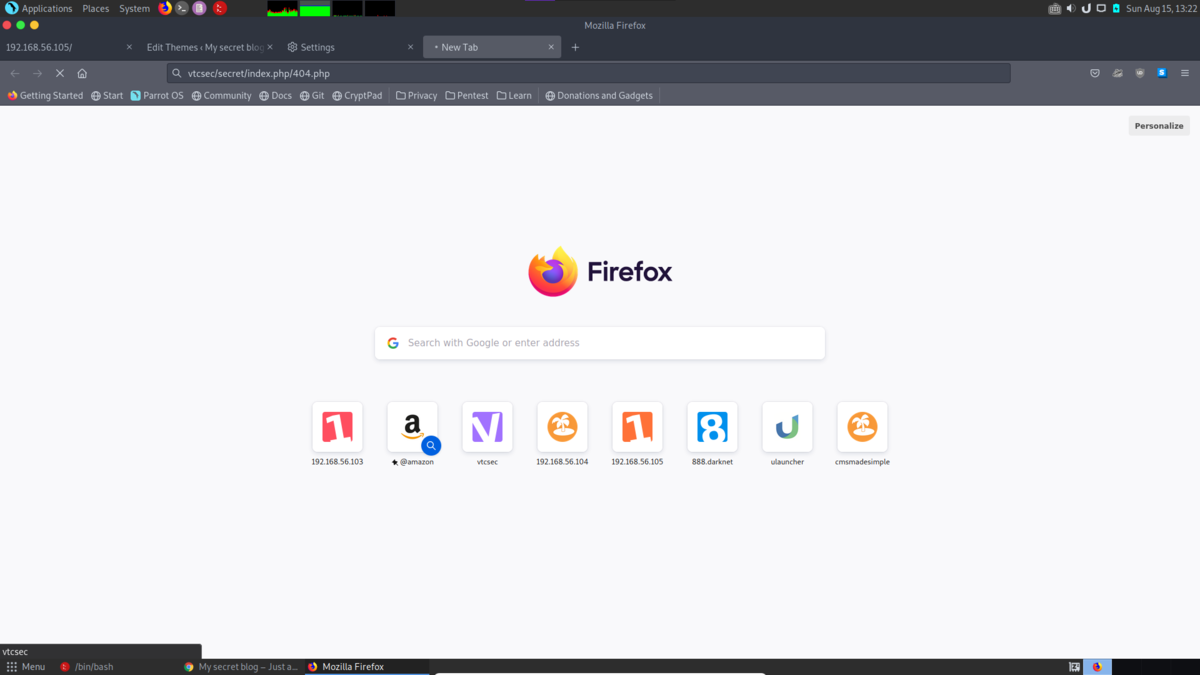This screenshot has width=1200, height=675.
Task: Open the Getting Started bookmark
Action: 45,96
